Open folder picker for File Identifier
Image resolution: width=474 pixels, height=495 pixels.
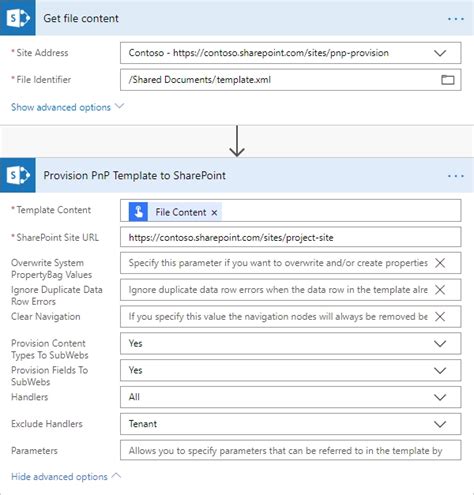(448, 80)
